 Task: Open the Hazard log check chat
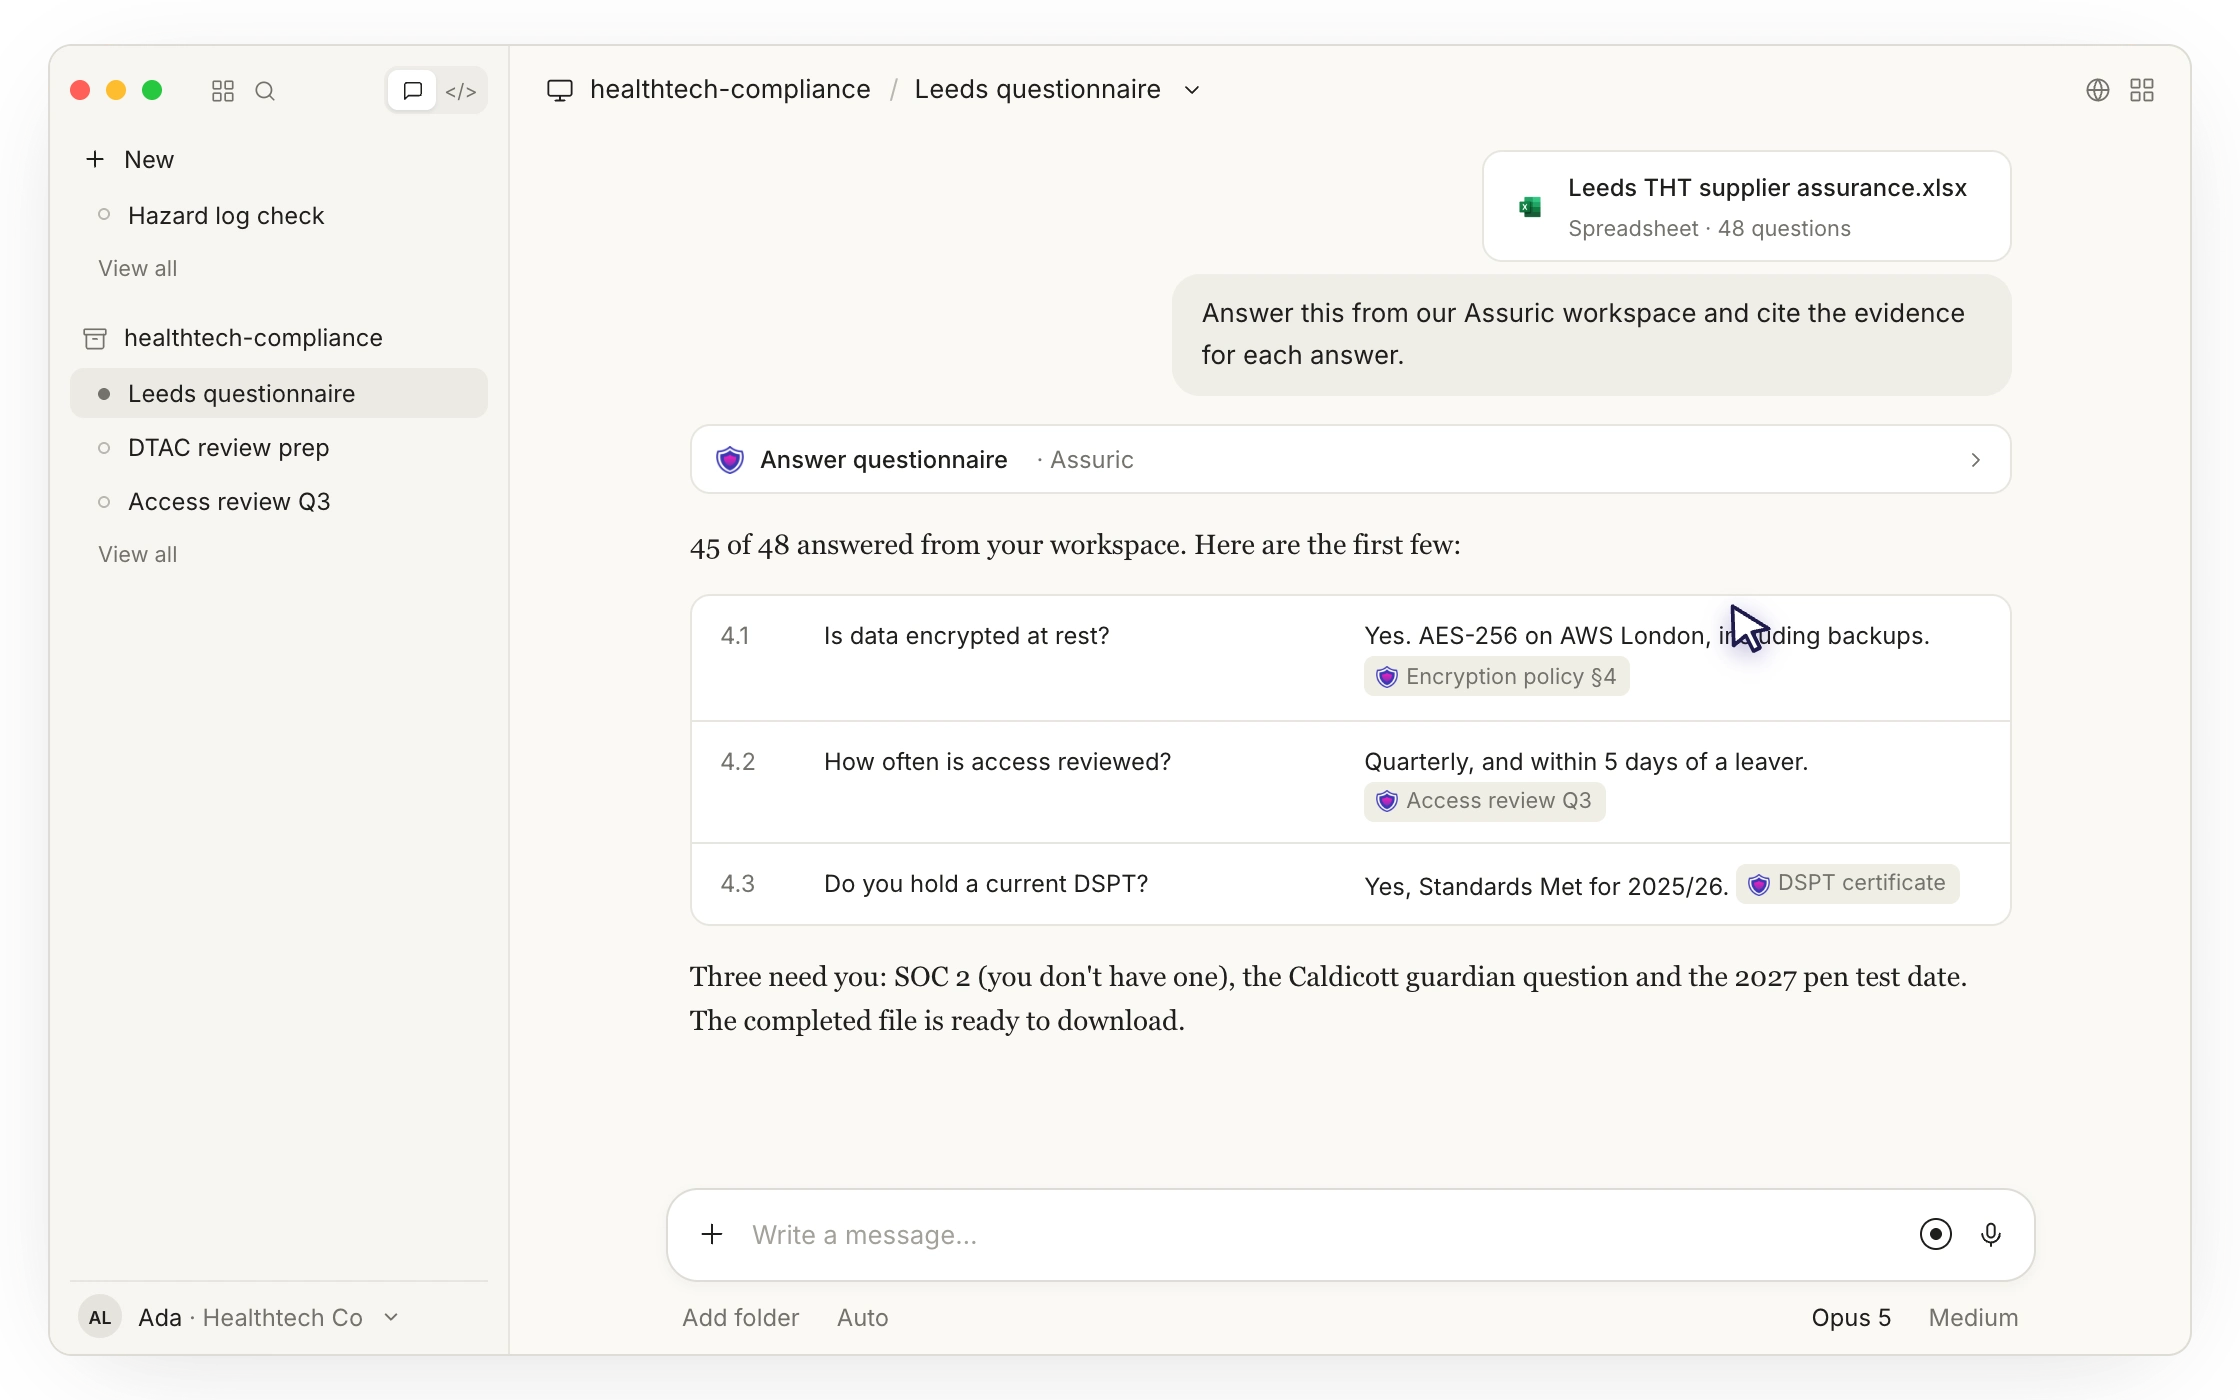pyautogui.click(x=225, y=216)
